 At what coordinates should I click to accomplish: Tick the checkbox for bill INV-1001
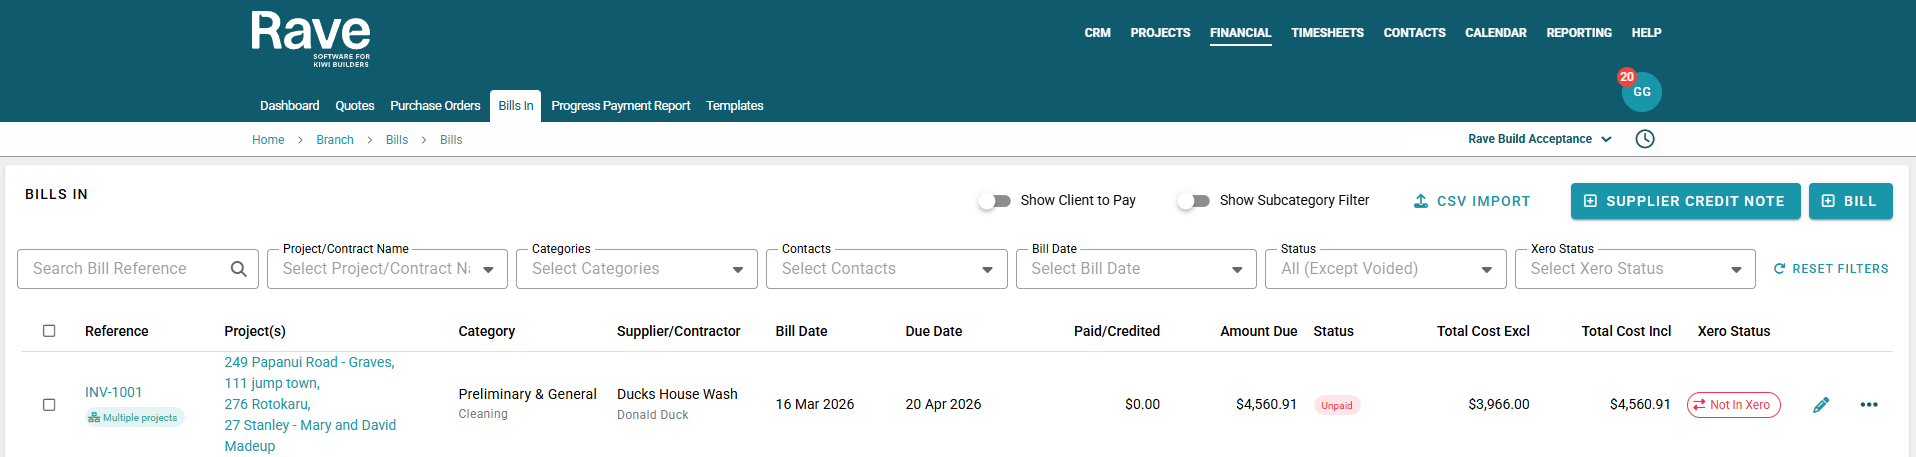pyautogui.click(x=49, y=405)
